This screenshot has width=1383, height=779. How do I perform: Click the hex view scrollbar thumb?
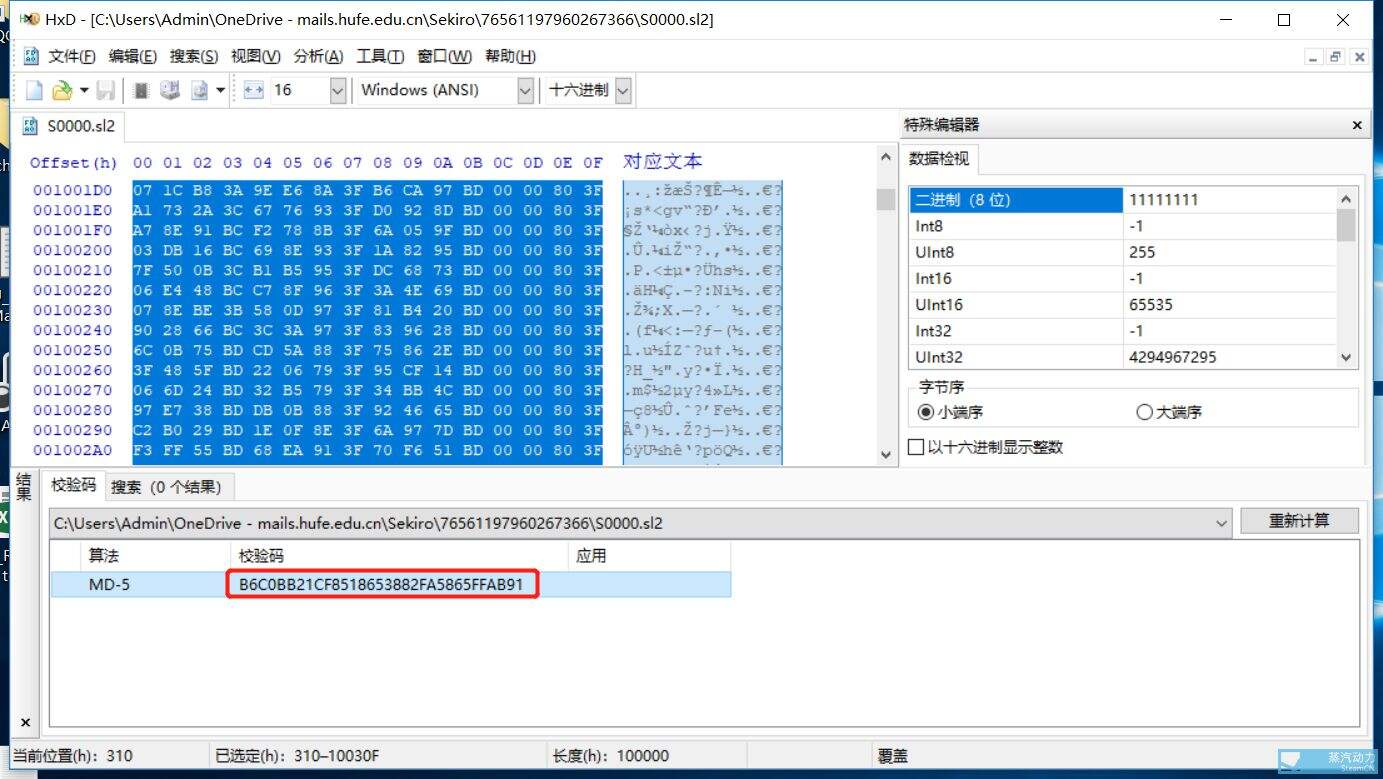click(886, 199)
